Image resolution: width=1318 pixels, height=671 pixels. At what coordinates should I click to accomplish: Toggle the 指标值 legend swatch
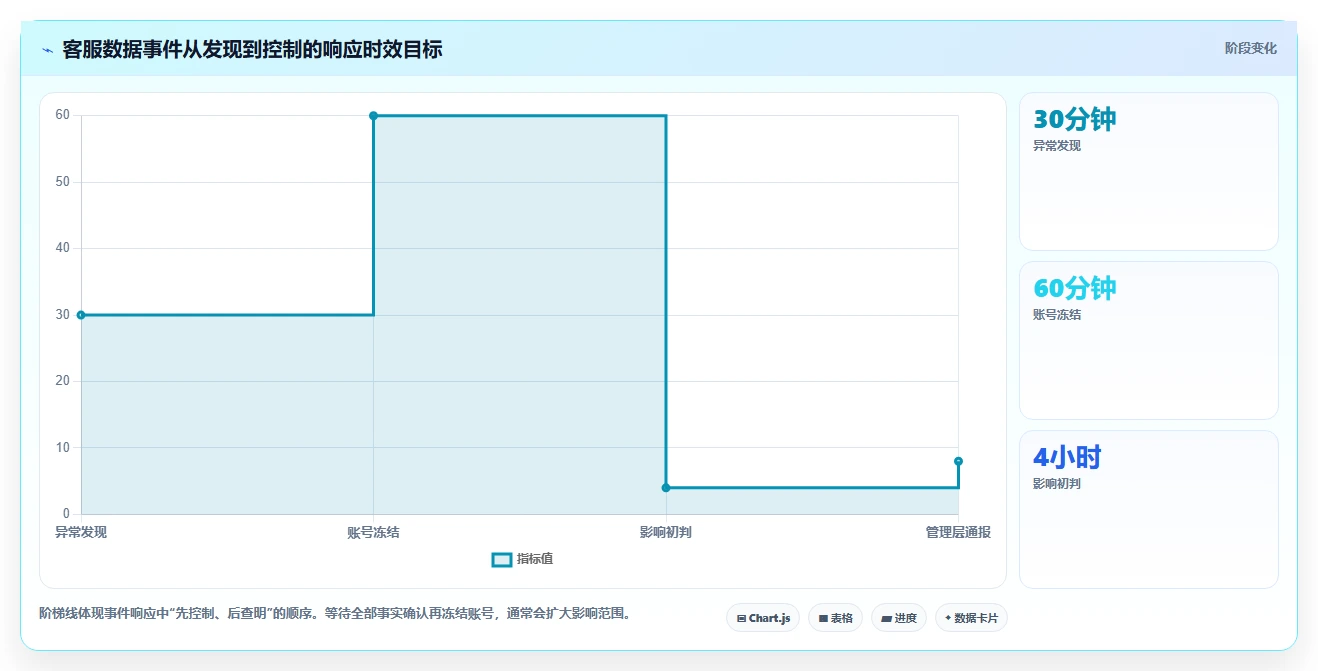click(502, 559)
